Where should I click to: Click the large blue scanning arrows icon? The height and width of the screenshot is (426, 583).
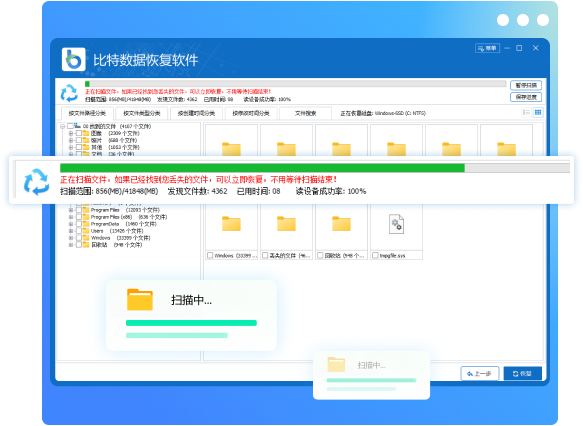(36, 181)
